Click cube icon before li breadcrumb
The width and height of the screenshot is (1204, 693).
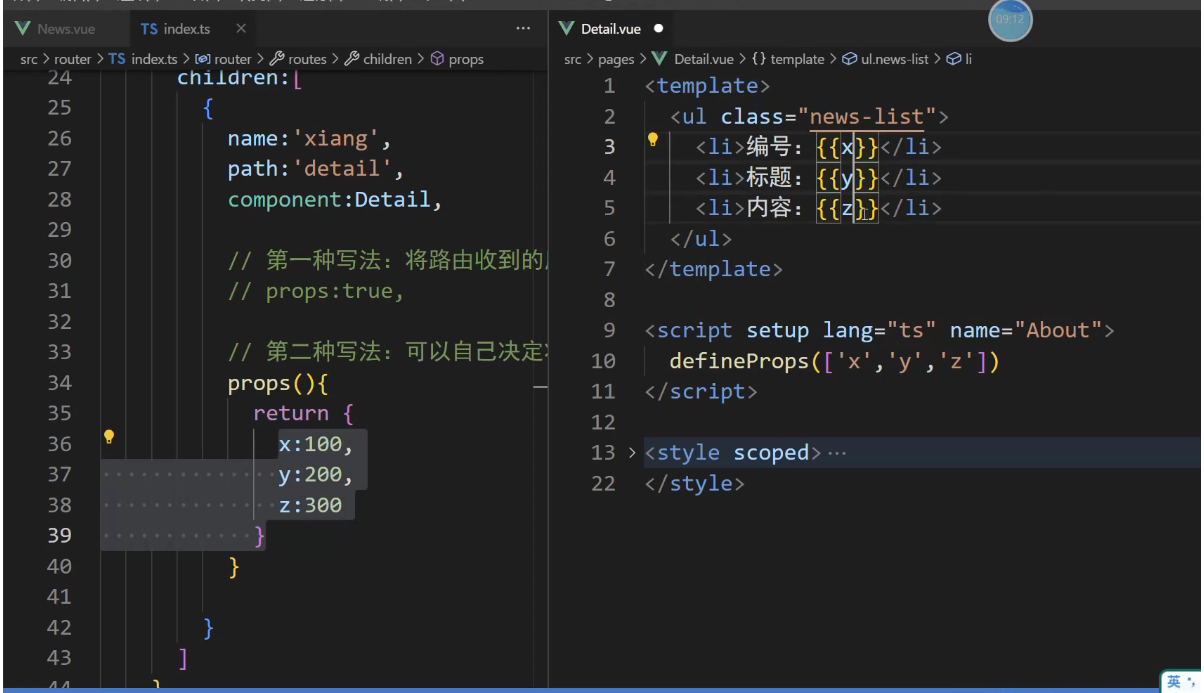click(x=952, y=59)
